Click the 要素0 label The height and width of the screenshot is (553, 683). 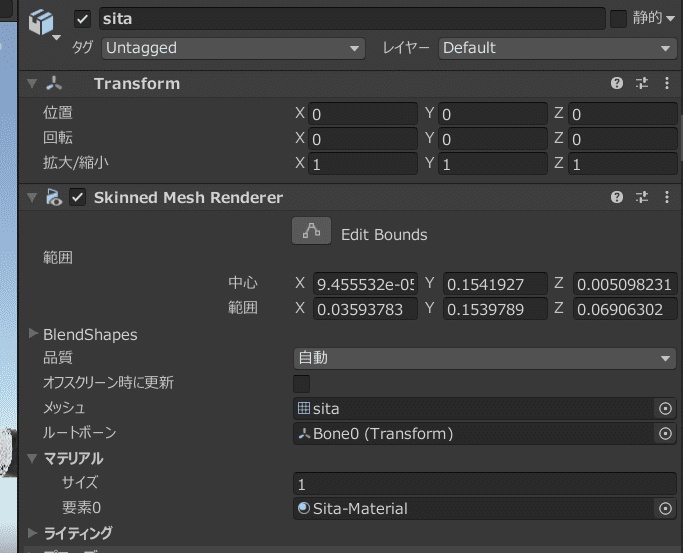tap(81, 507)
